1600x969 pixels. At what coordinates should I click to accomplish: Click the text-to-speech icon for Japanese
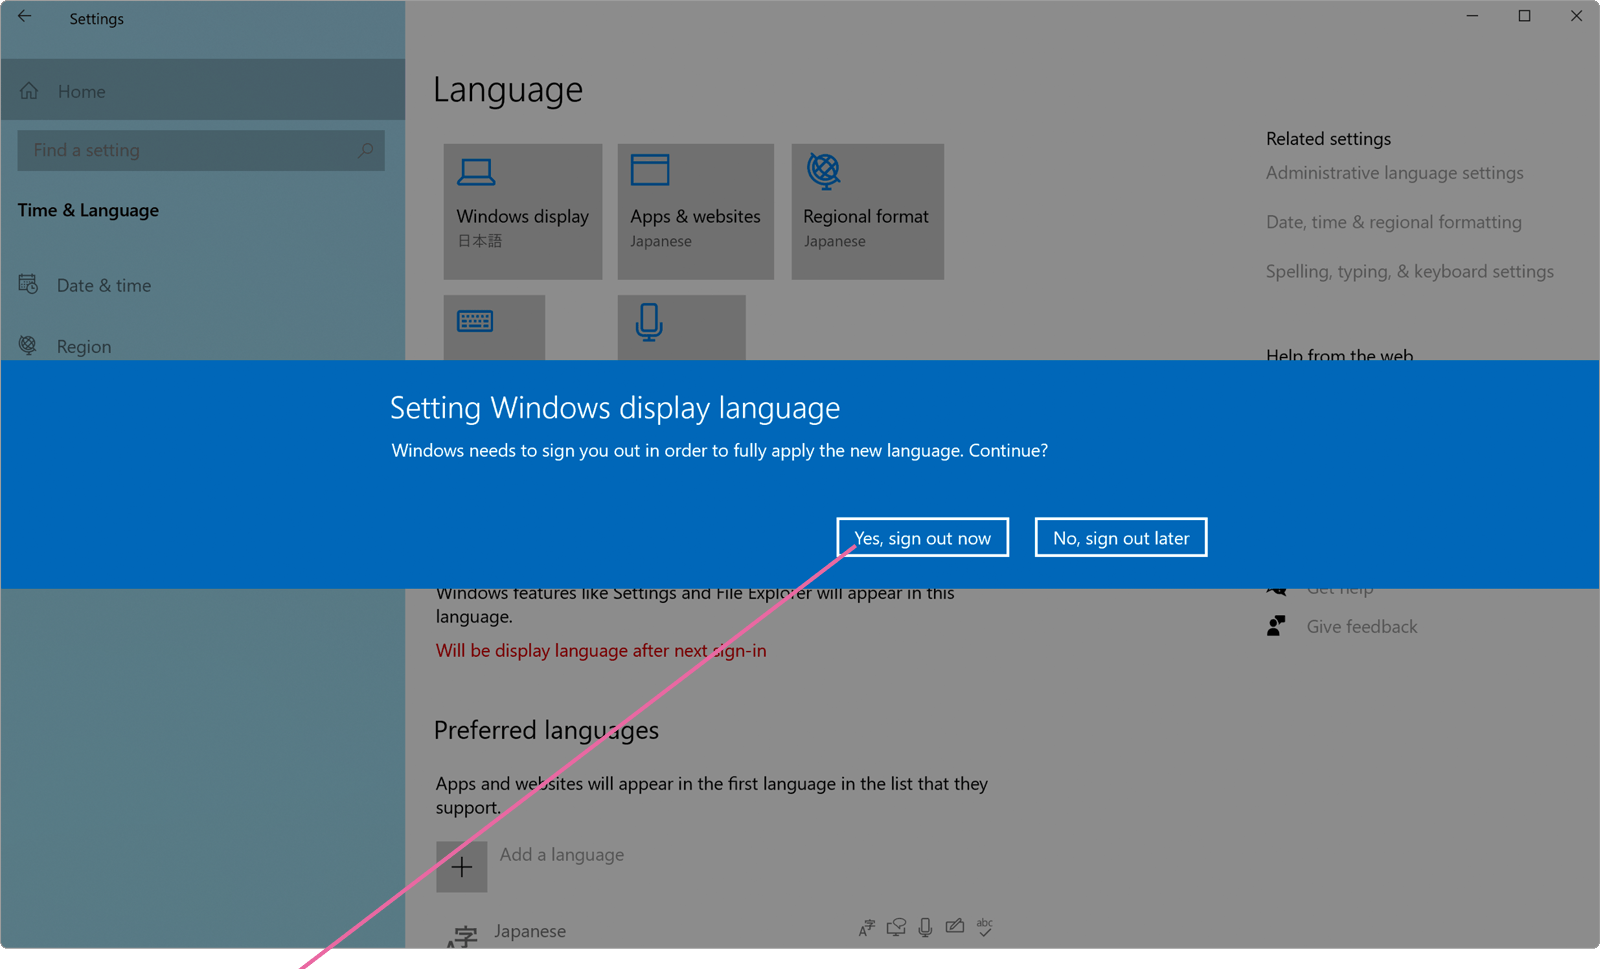pyautogui.click(x=896, y=928)
